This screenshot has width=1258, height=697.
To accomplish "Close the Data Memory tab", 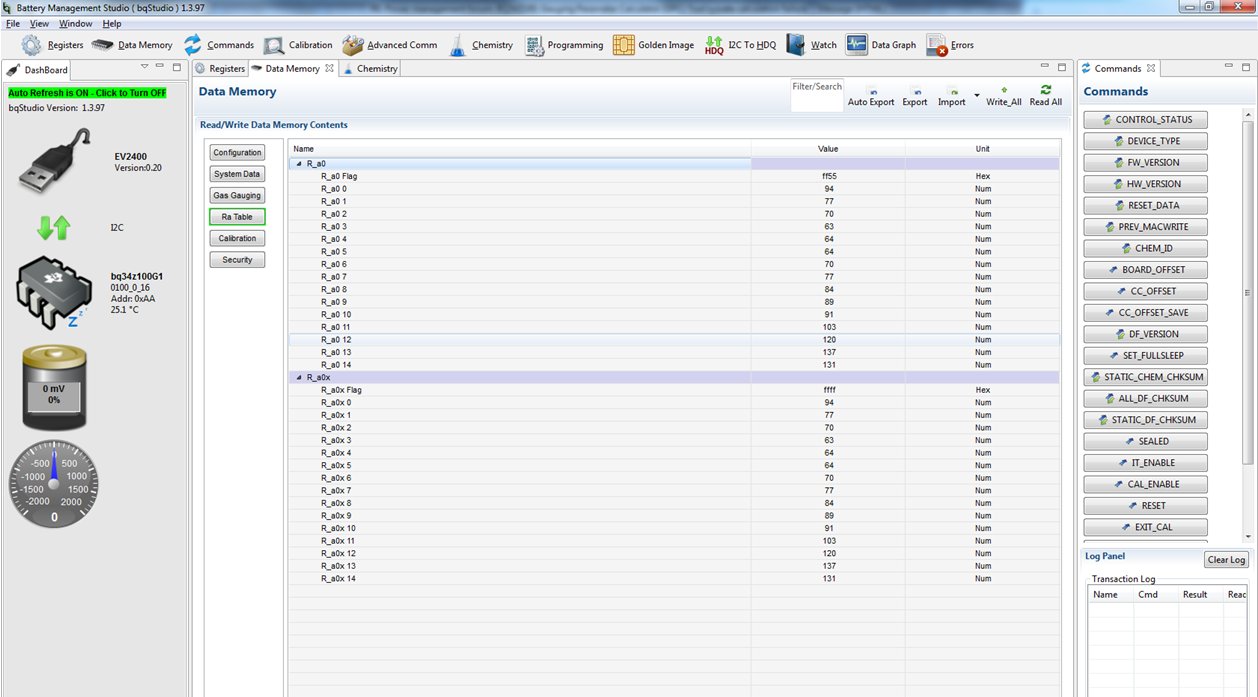I will point(329,68).
